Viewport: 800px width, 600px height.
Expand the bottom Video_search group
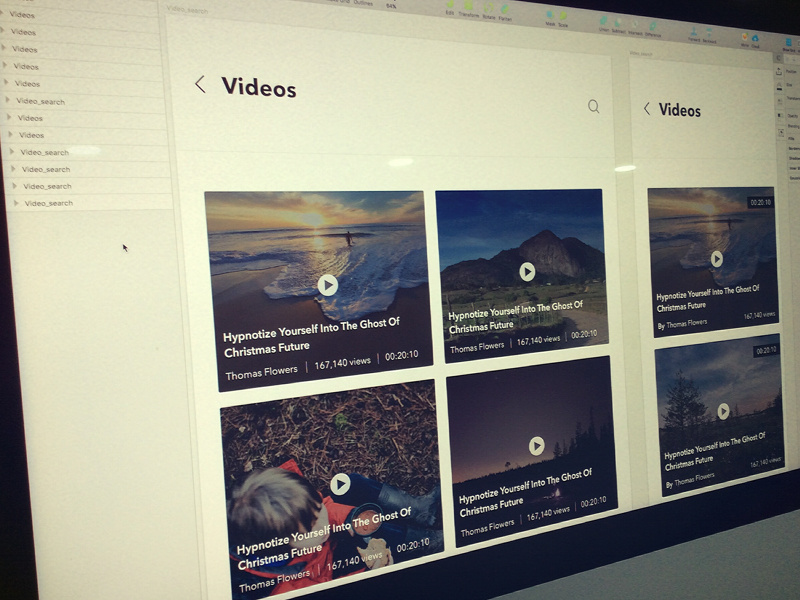[19, 202]
